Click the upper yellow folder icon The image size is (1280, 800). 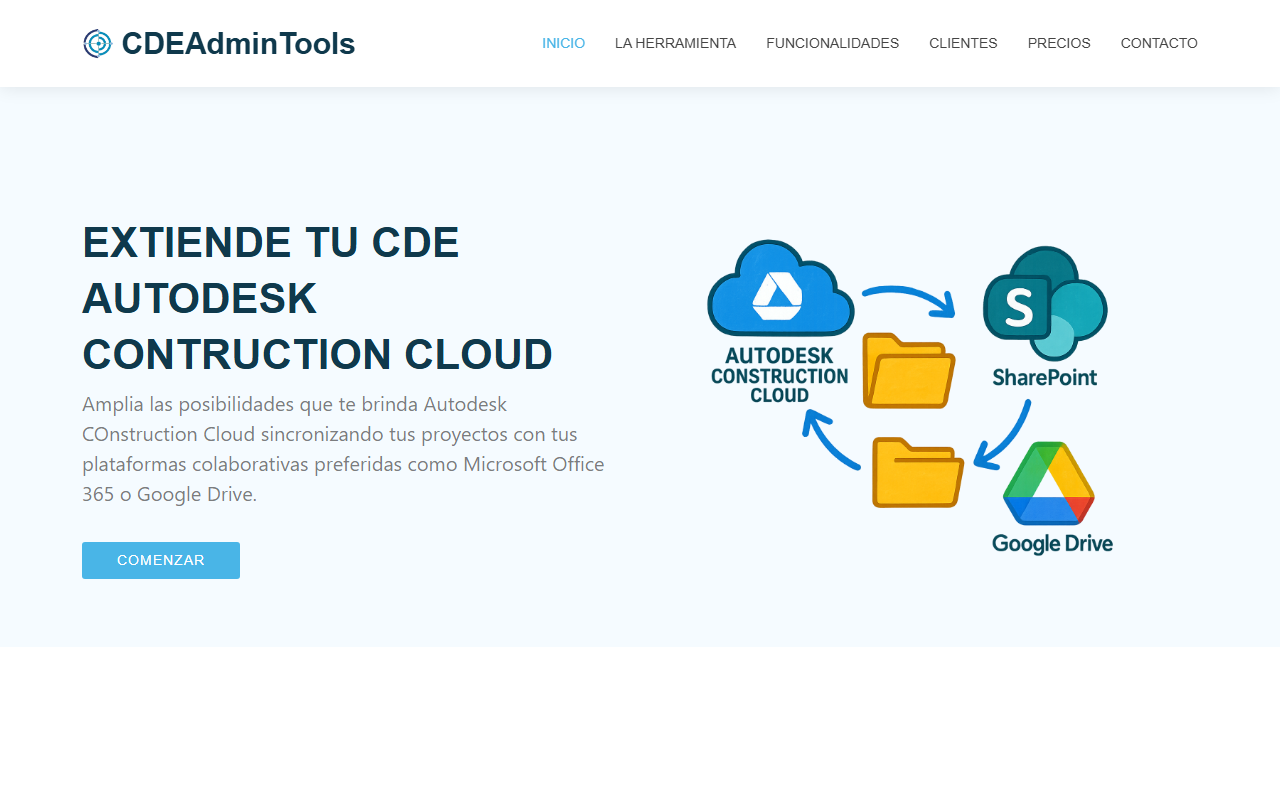click(x=908, y=370)
